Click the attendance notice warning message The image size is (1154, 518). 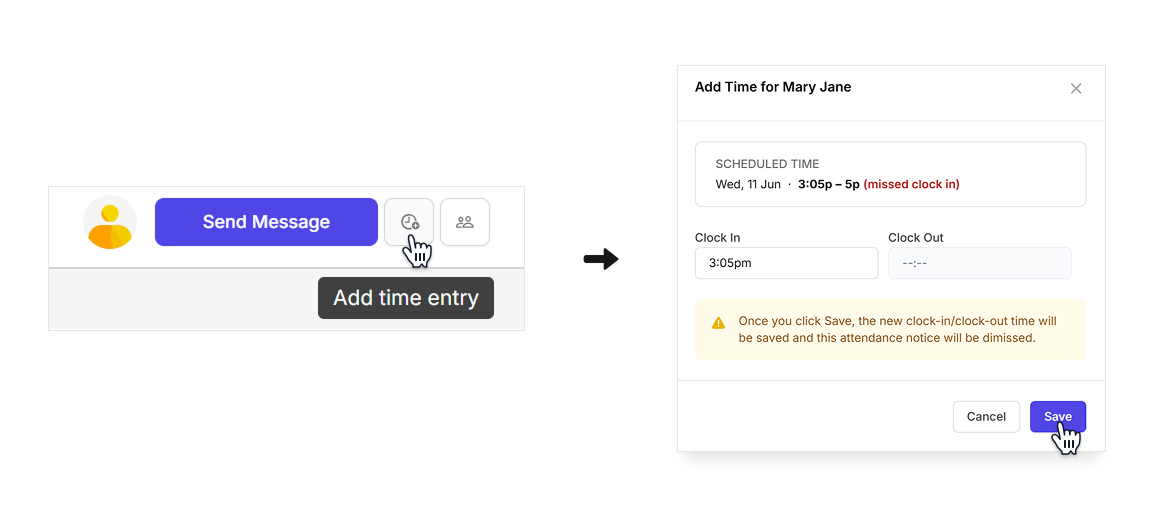click(x=896, y=329)
